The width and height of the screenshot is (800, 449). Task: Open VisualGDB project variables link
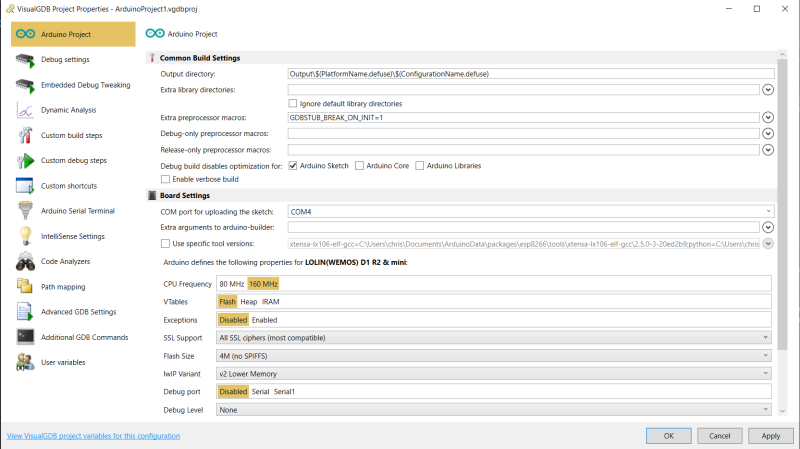pyautogui.click(x=93, y=436)
